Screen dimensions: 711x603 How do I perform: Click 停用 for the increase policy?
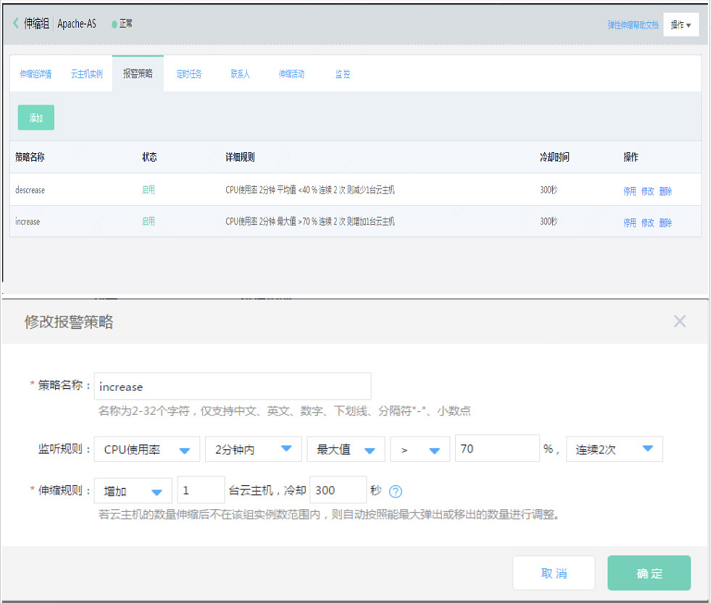tap(629, 223)
